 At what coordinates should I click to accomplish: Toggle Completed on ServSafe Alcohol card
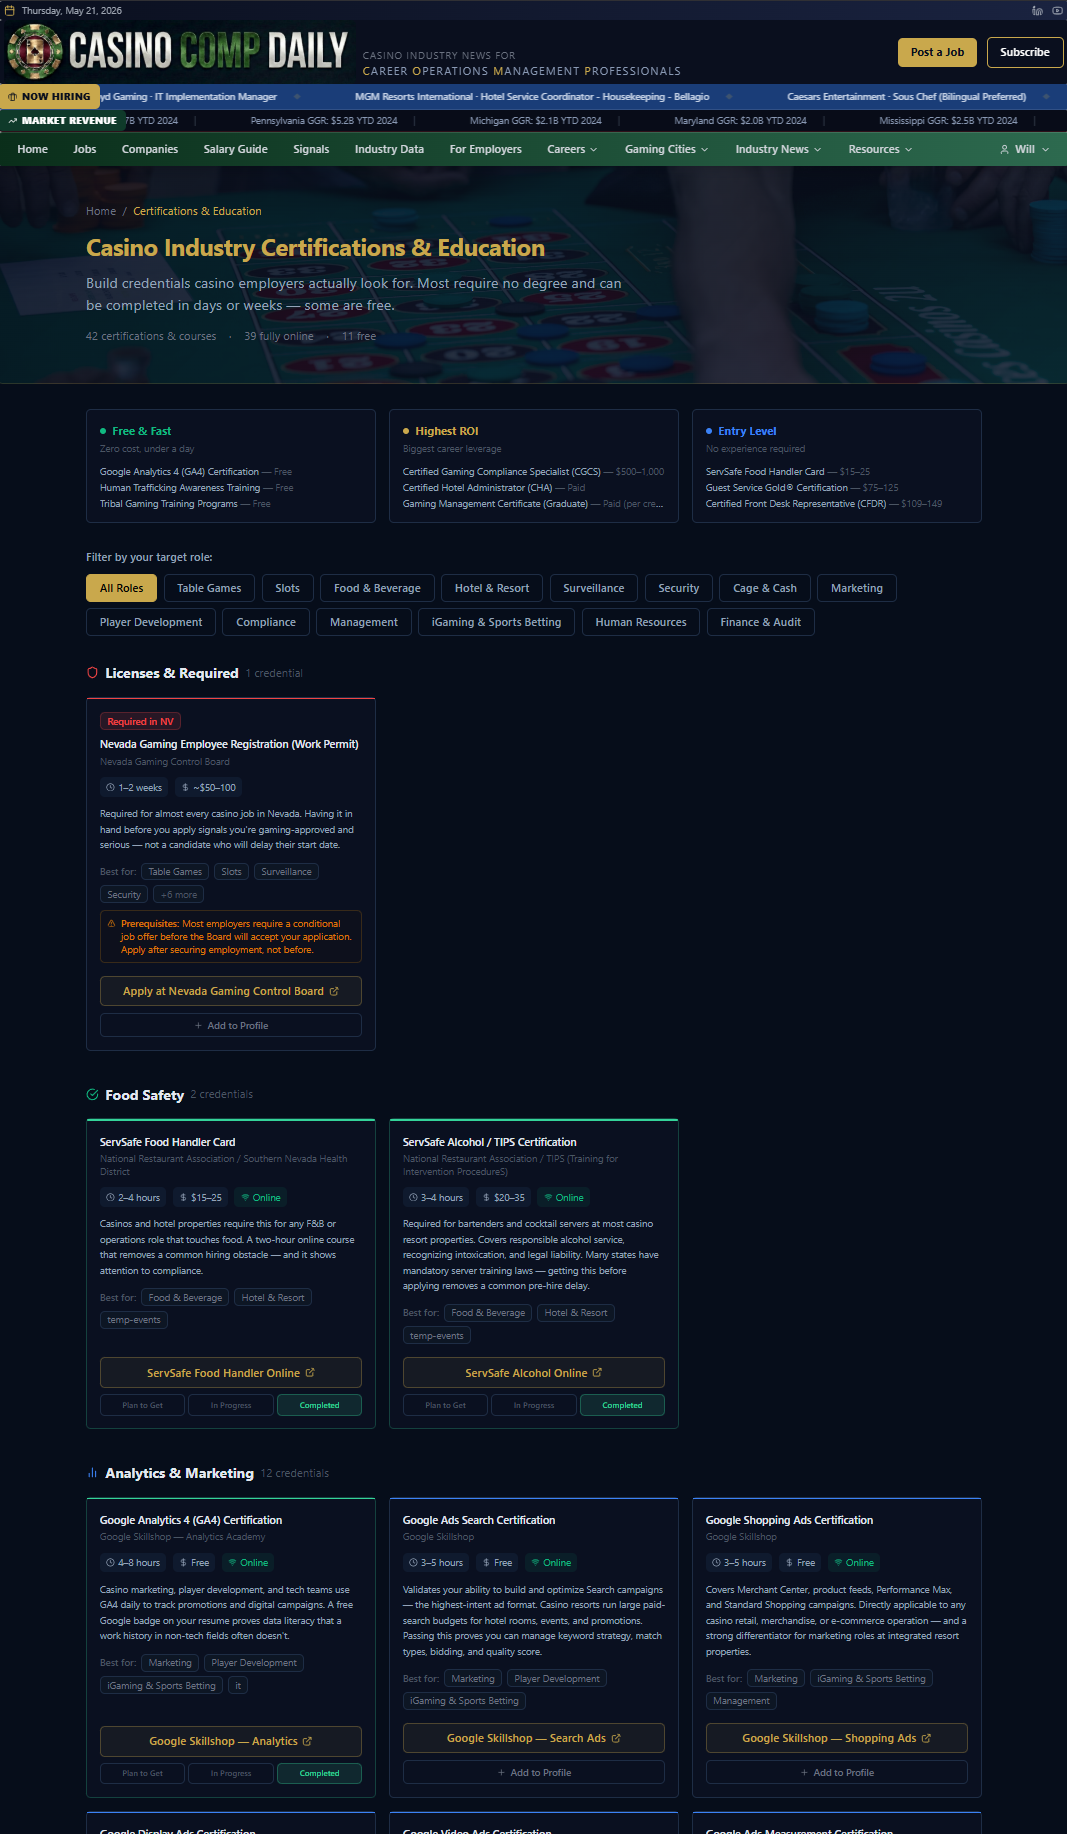point(622,1405)
